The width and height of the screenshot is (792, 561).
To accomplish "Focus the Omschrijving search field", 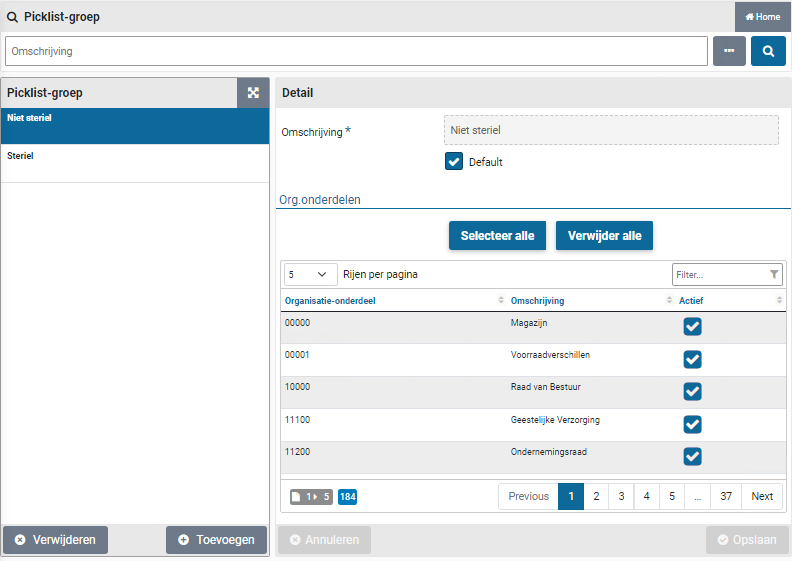I will [356, 51].
